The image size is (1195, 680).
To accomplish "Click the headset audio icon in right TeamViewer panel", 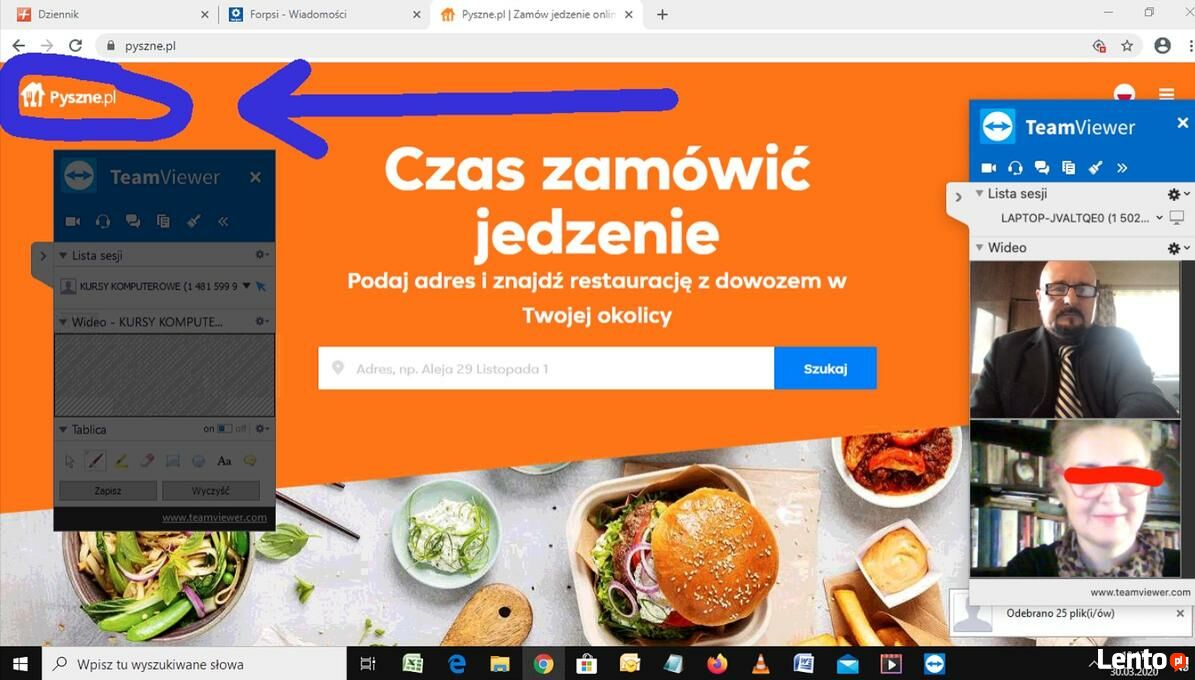I will click(1014, 168).
